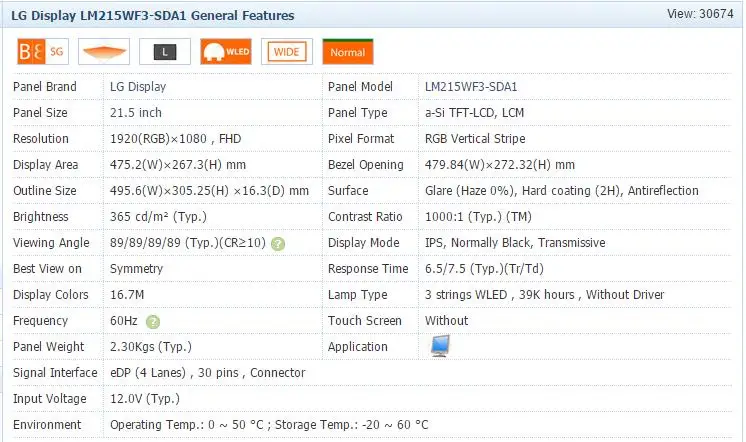Click the Input Voltage label
Viewport: 746px width, 442px height.
coord(49,399)
